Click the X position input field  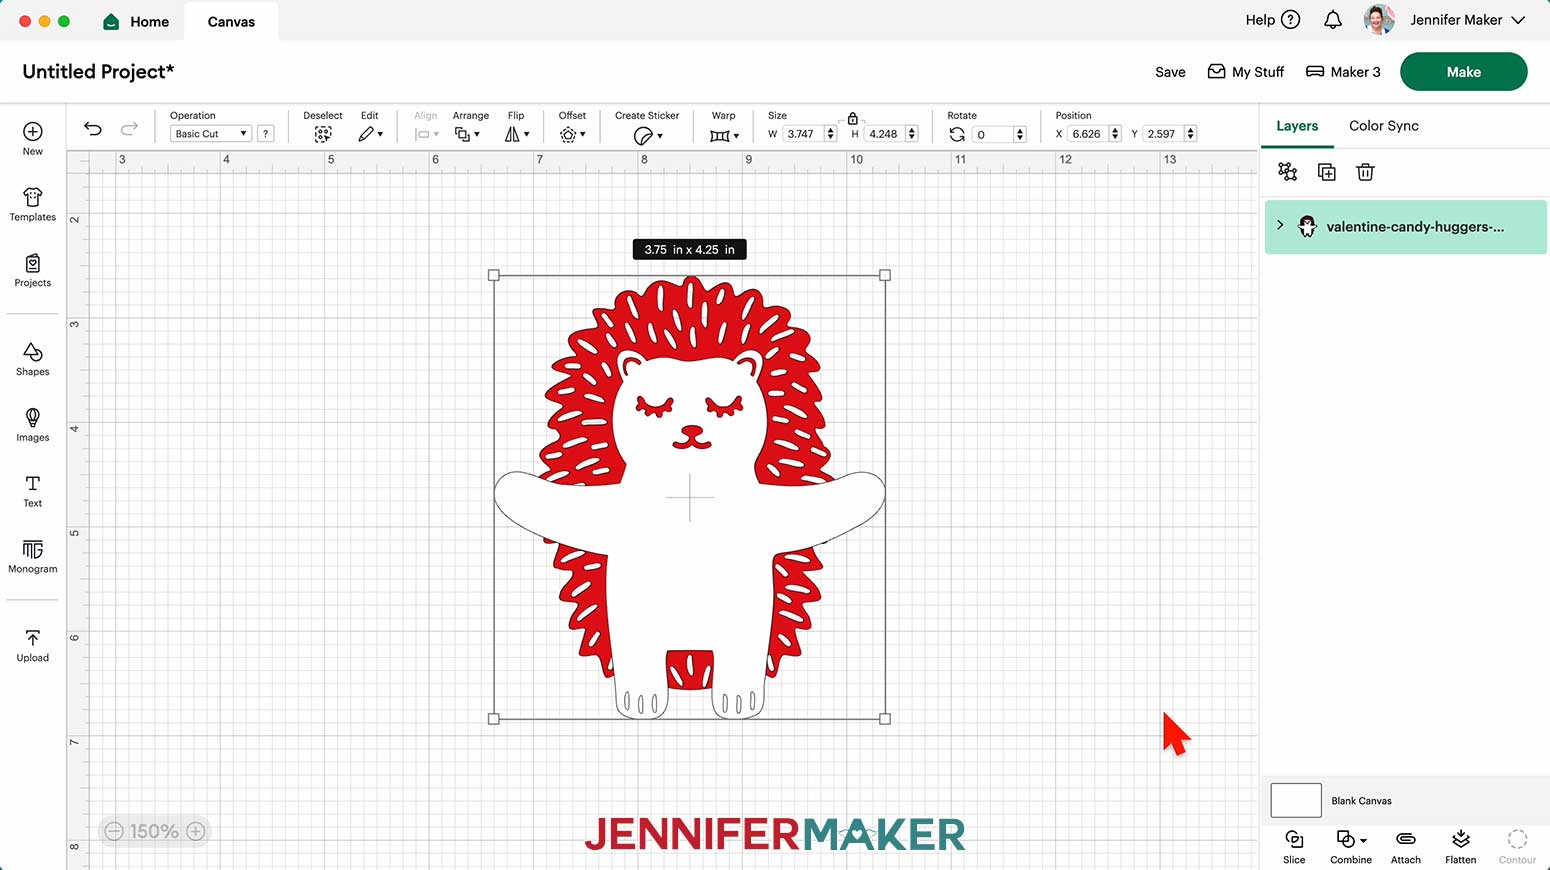[x=1088, y=134]
